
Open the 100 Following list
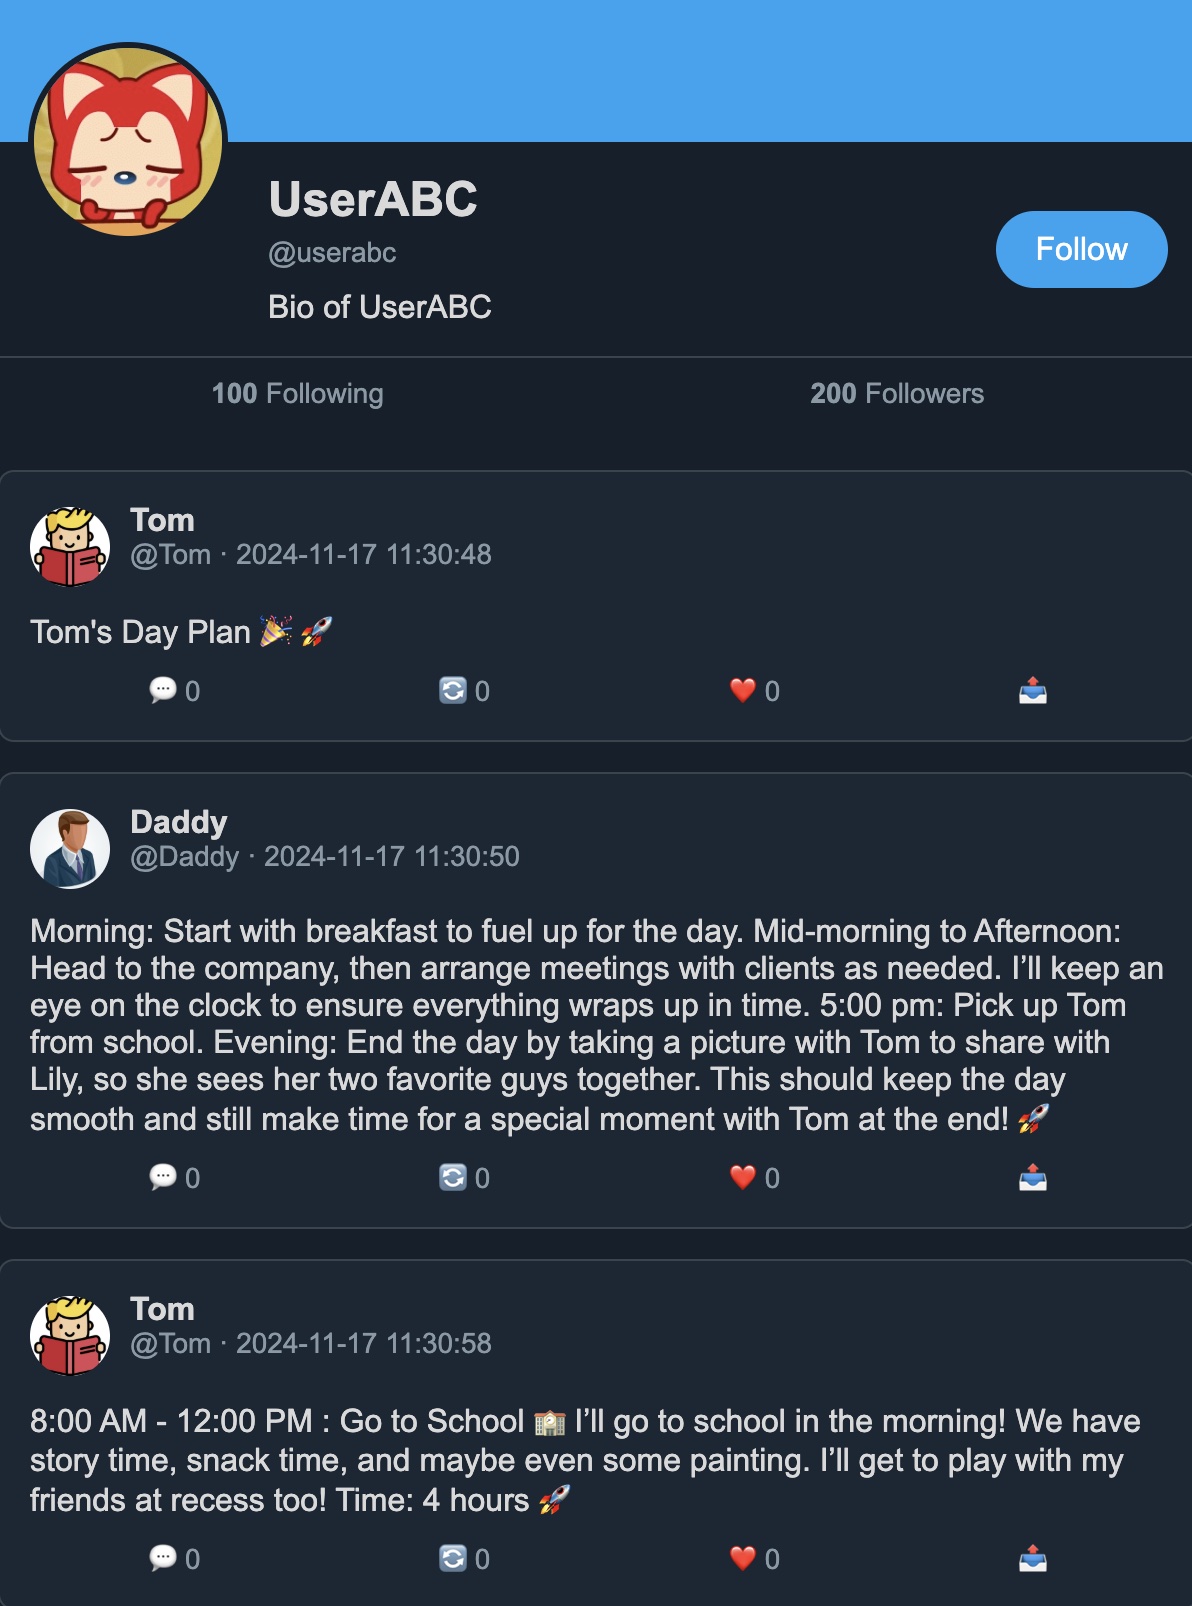pyautogui.click(x=297, y=393)
